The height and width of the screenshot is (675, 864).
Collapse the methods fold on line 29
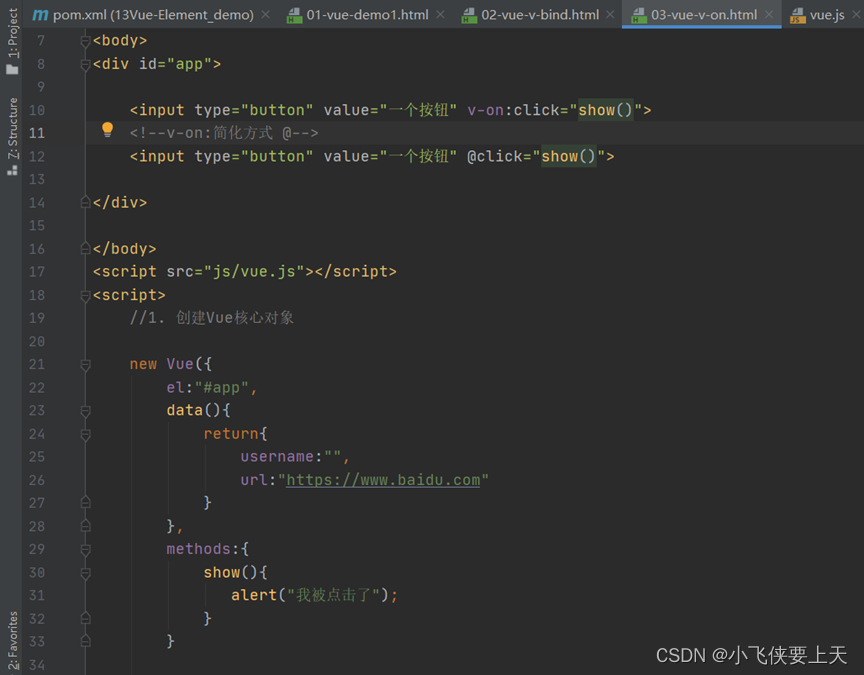pos(85,550)
